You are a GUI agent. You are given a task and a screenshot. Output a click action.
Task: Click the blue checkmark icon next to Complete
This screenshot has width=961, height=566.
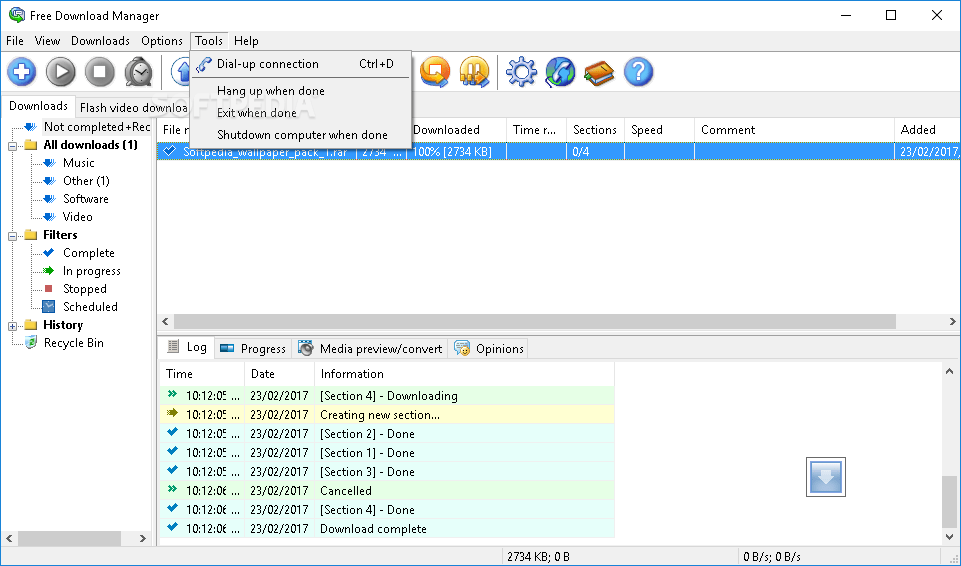49,252
